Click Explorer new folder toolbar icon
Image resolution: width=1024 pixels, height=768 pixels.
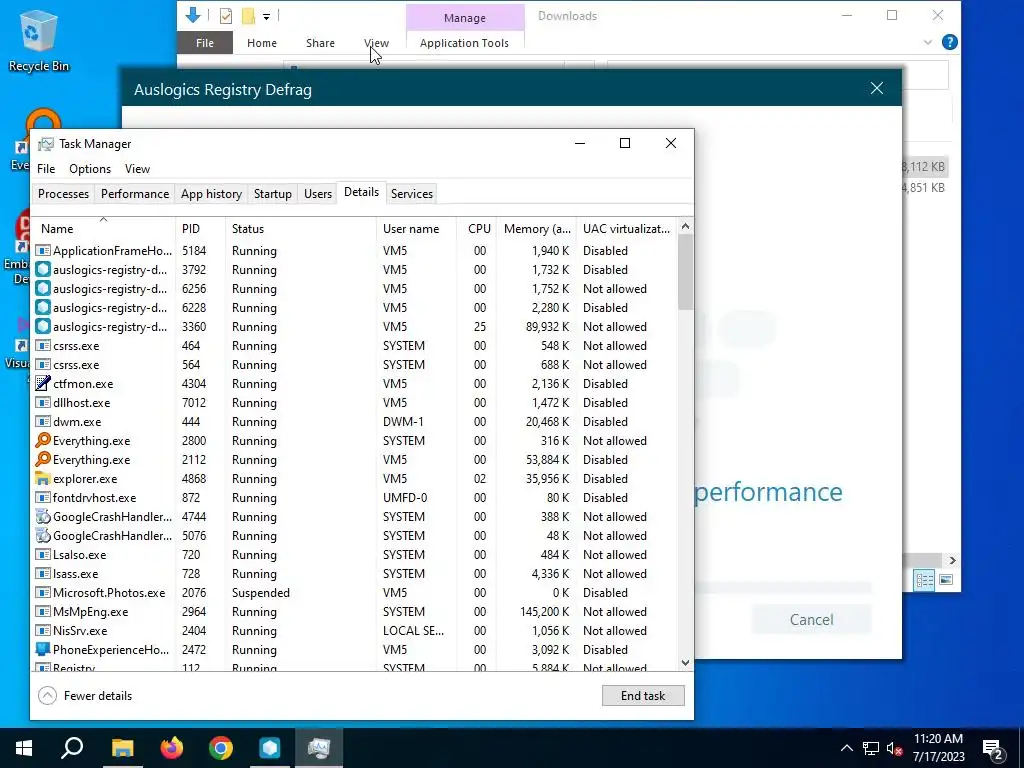(248, 16)
